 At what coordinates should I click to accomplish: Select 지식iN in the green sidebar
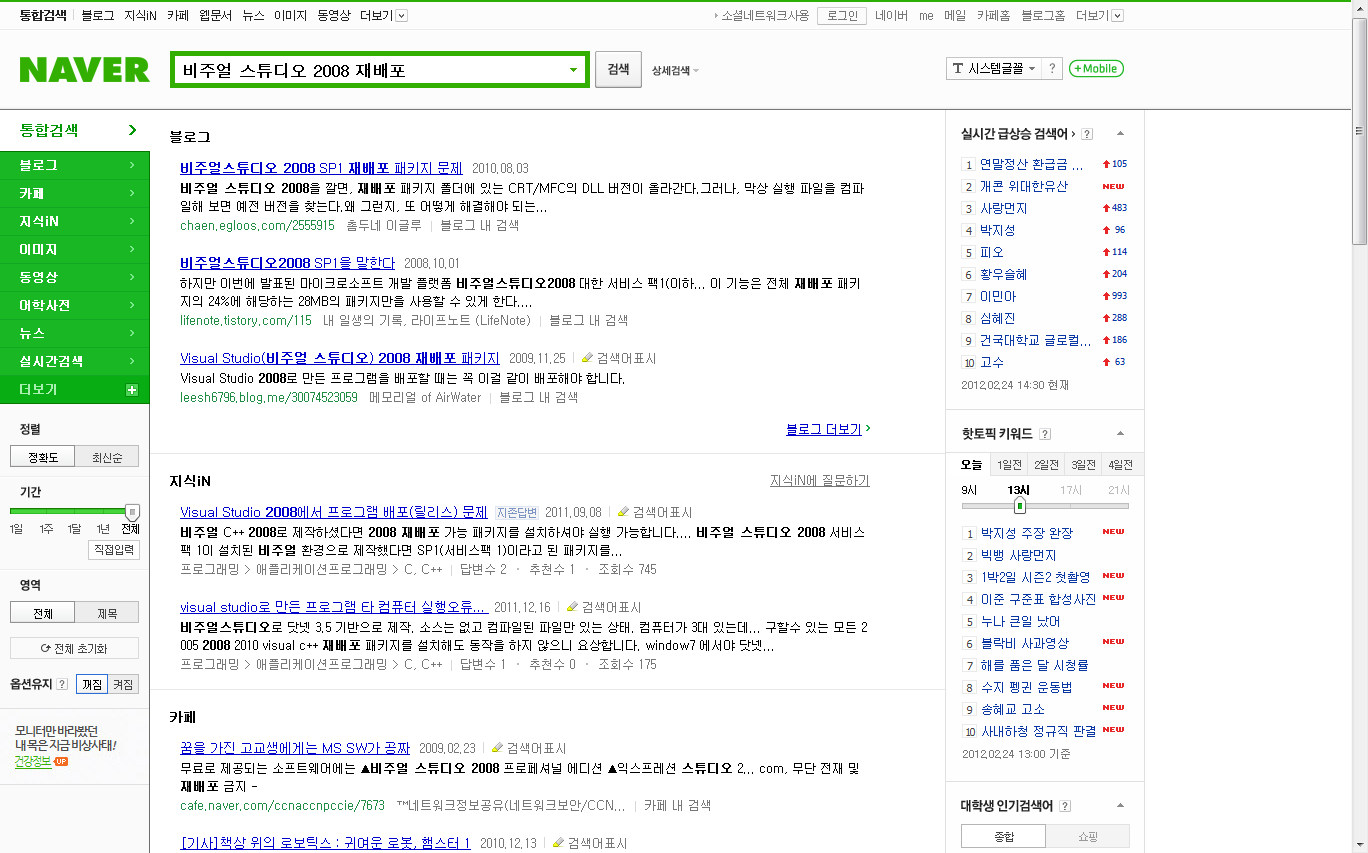click(x=75, y=221)
